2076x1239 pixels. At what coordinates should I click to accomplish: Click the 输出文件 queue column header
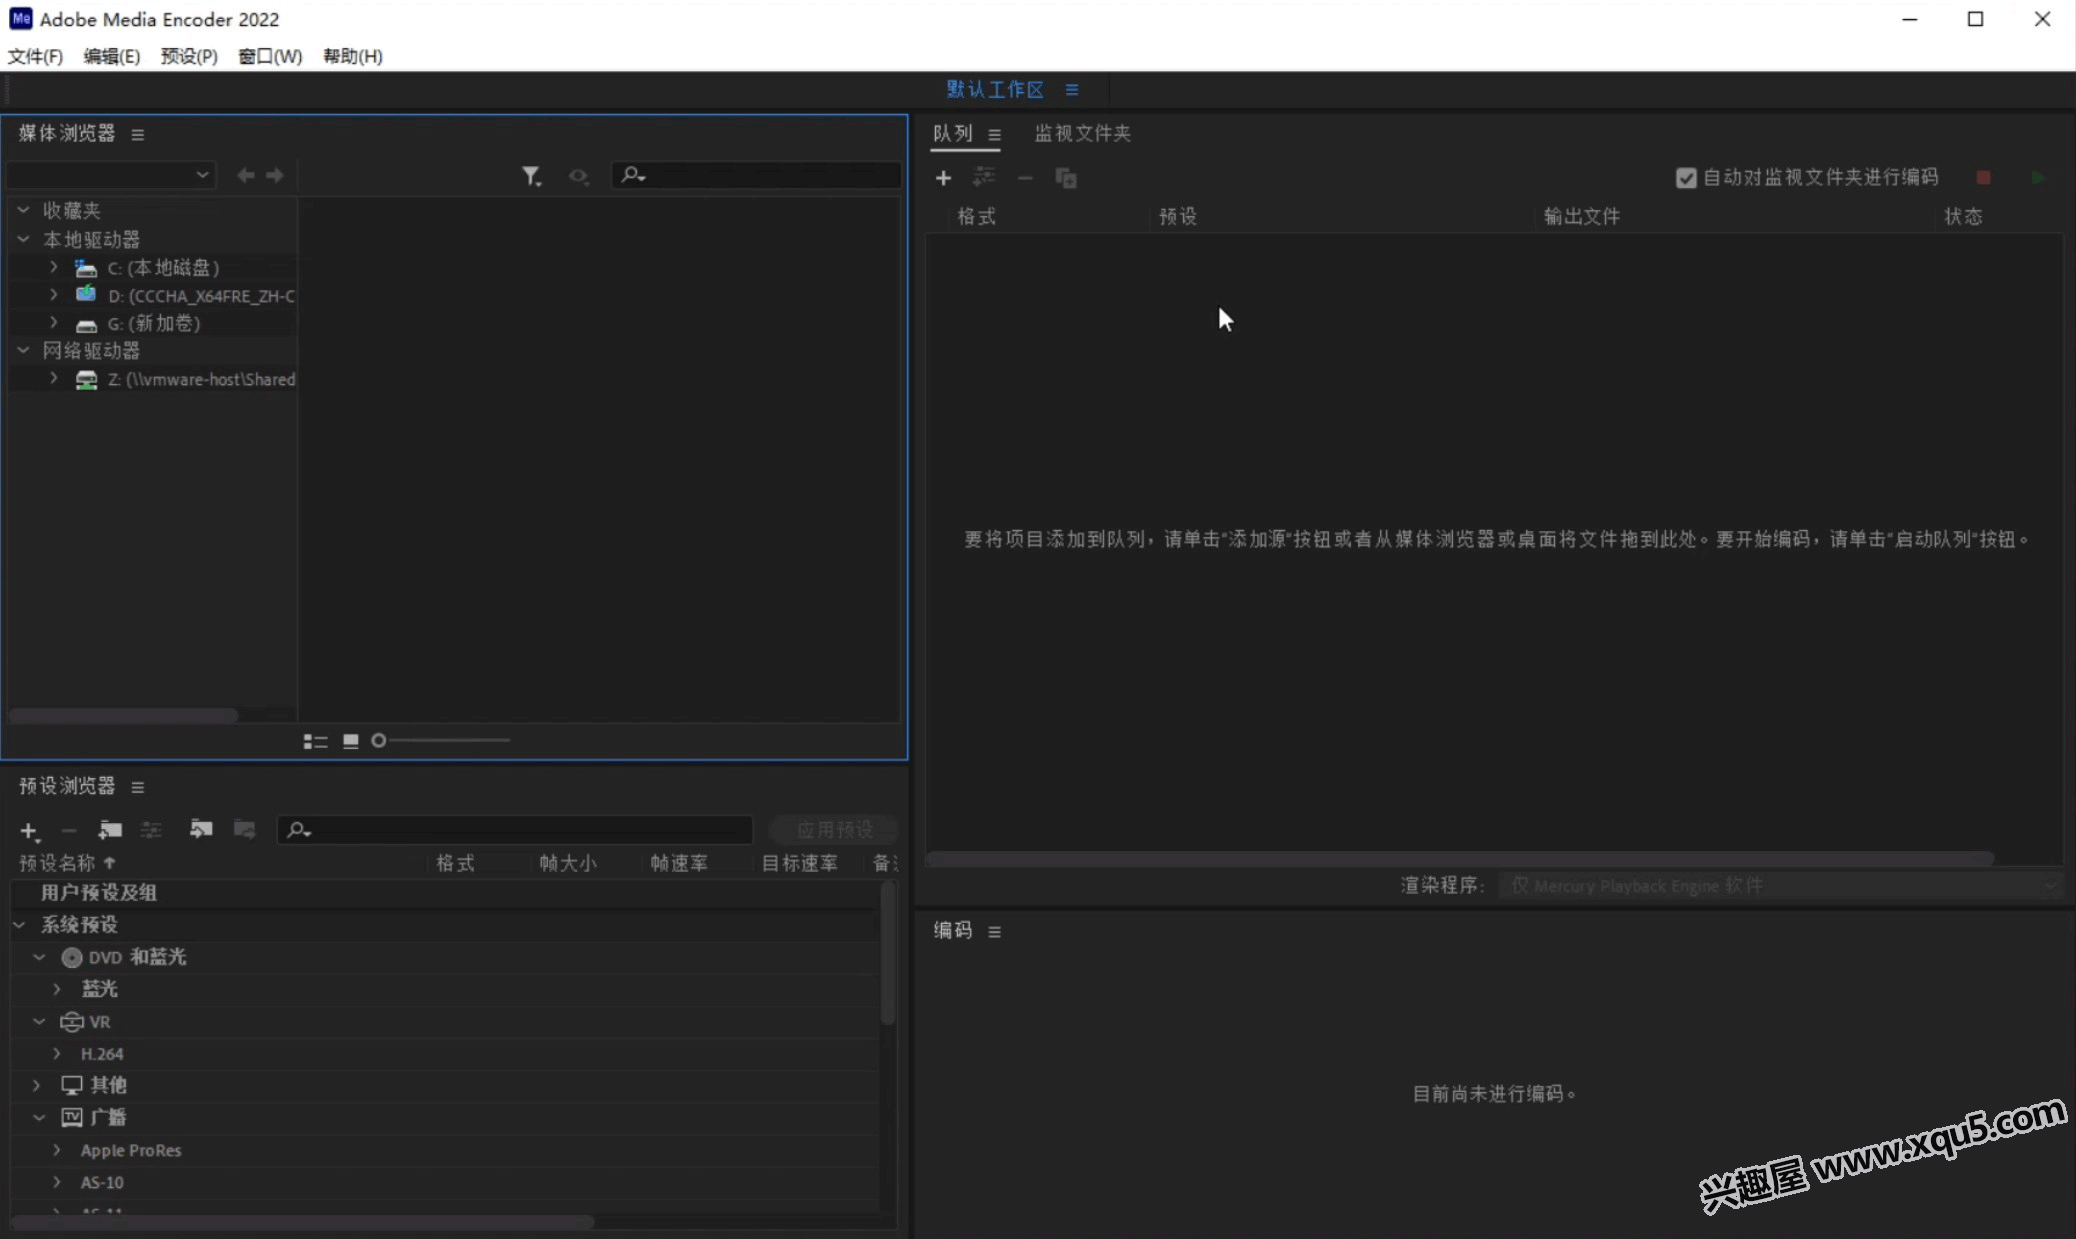(x=1581, y=216)
